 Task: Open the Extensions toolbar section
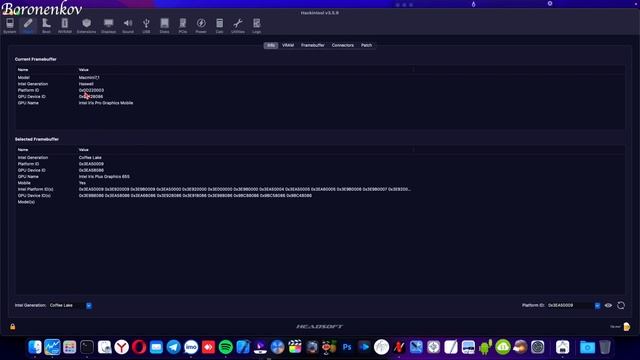tap(86, 25)
